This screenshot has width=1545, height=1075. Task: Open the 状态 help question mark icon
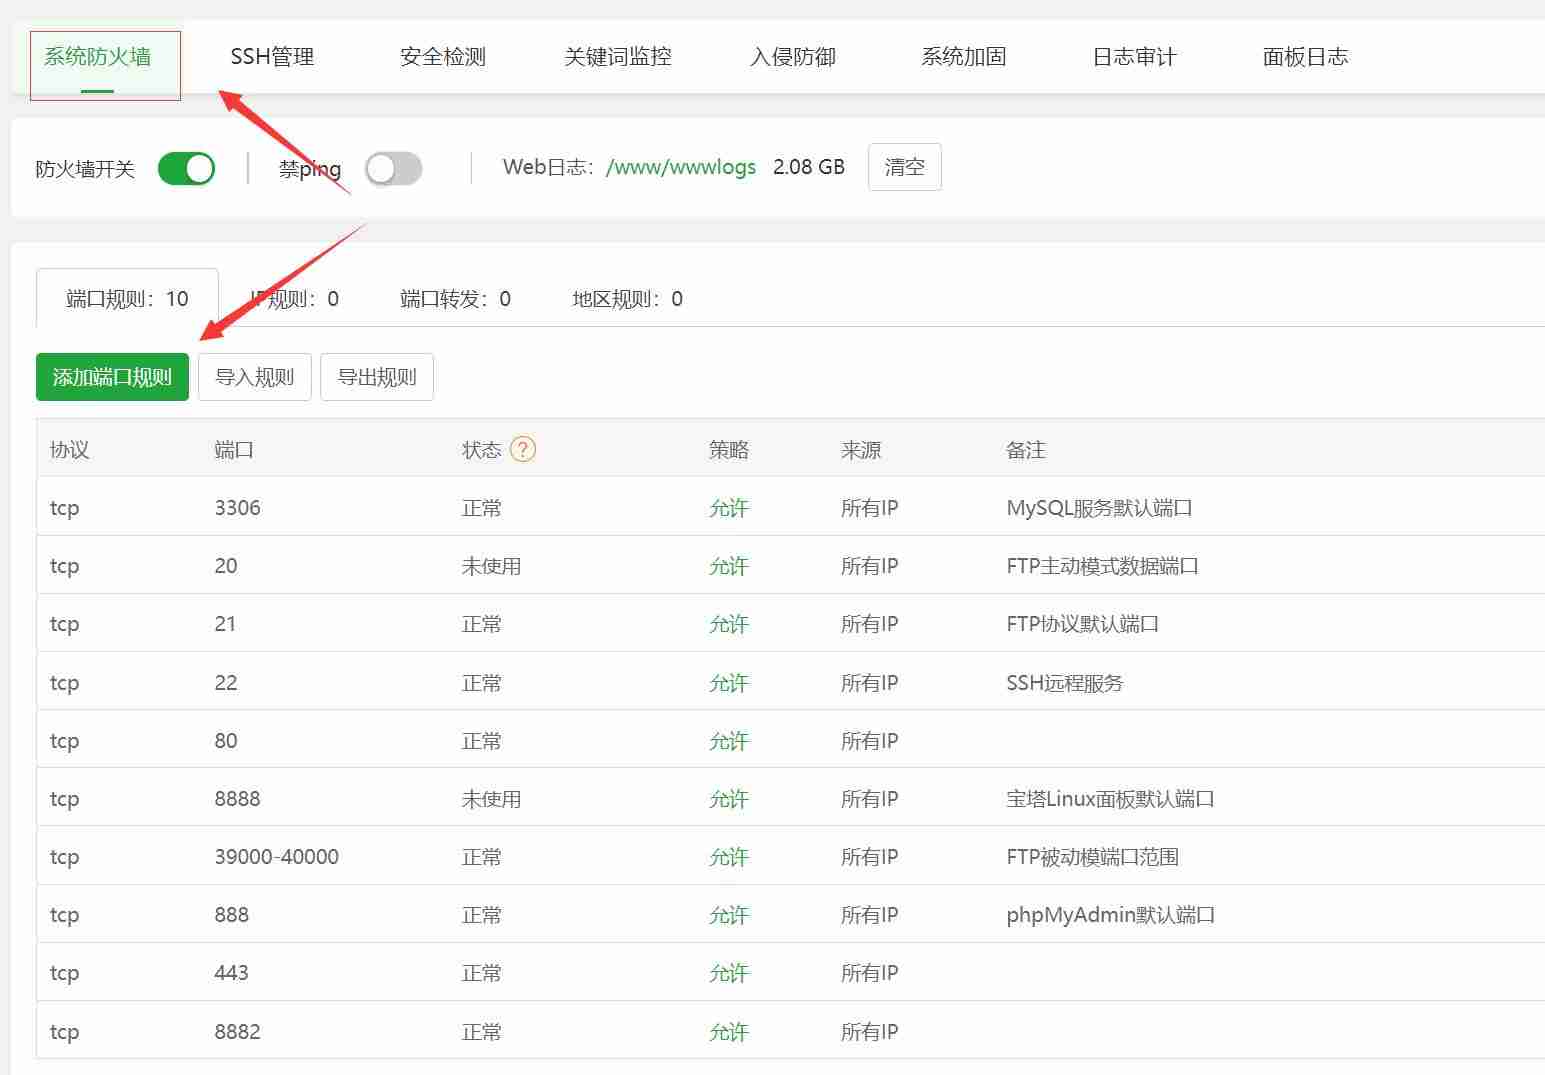(526, 449)
